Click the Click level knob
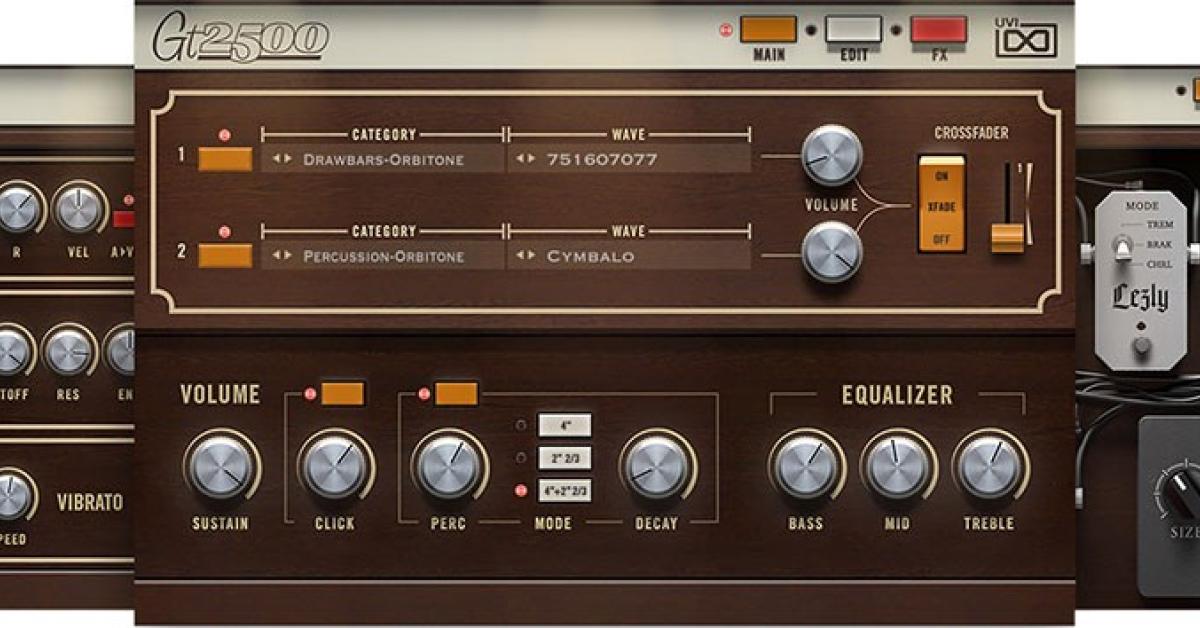Image resolution: width=1200 pixels, height=628 pixels. pos(335,467)
